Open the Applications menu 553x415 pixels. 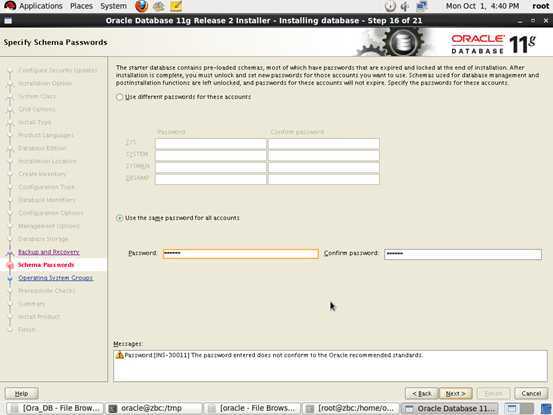[41, 6]
